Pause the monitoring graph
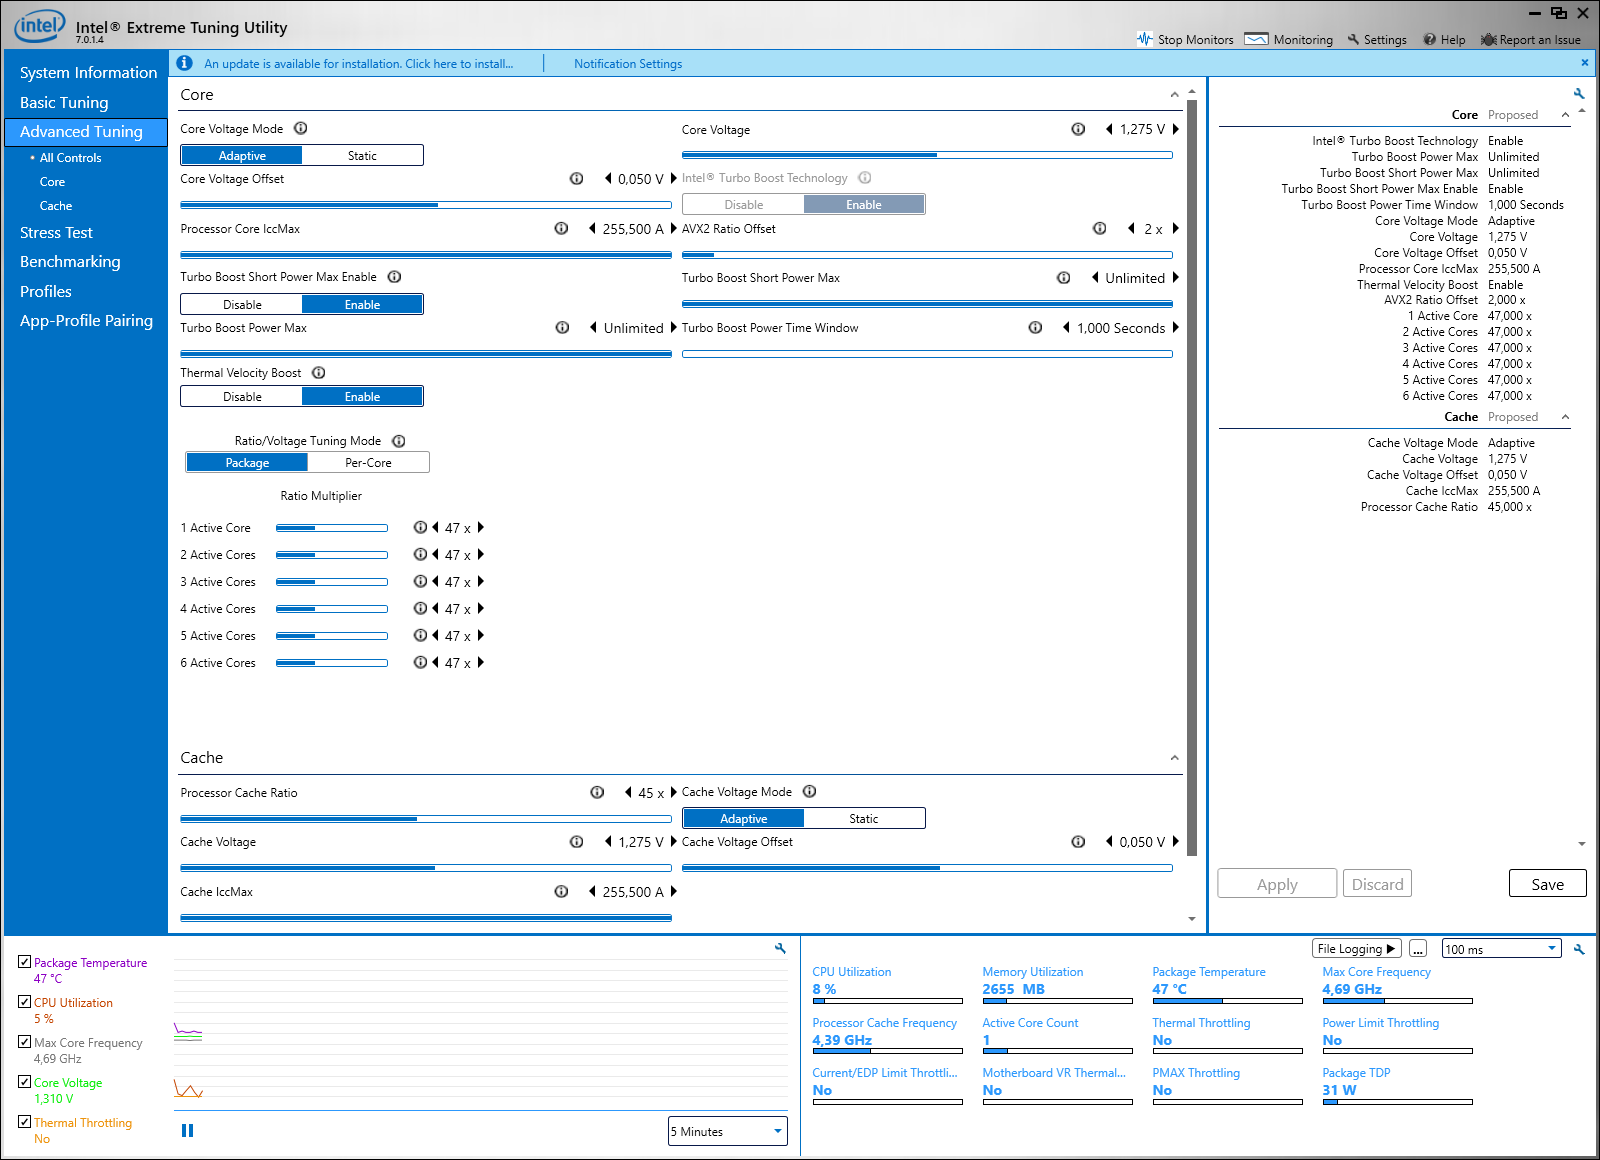Viewport: 1600px width, 1160px height. 187,1130
